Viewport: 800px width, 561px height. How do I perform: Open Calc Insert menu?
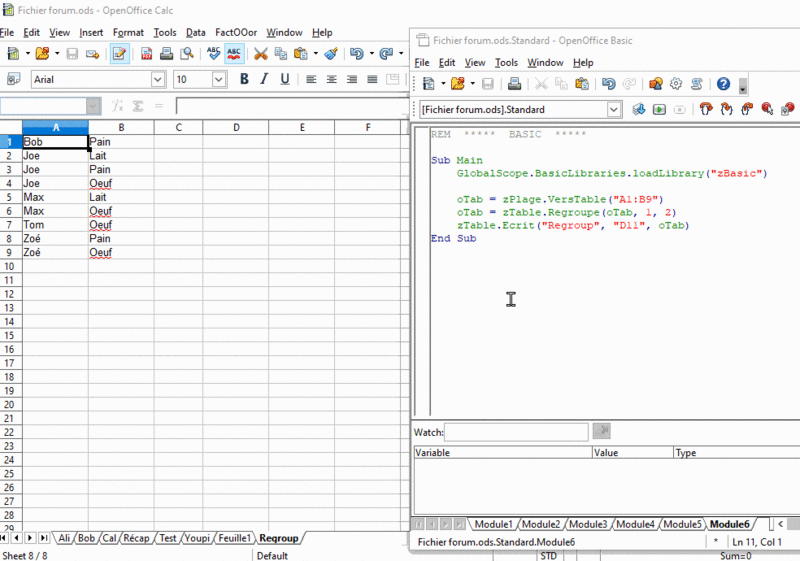pyautogui.click(x=91, y=33)
